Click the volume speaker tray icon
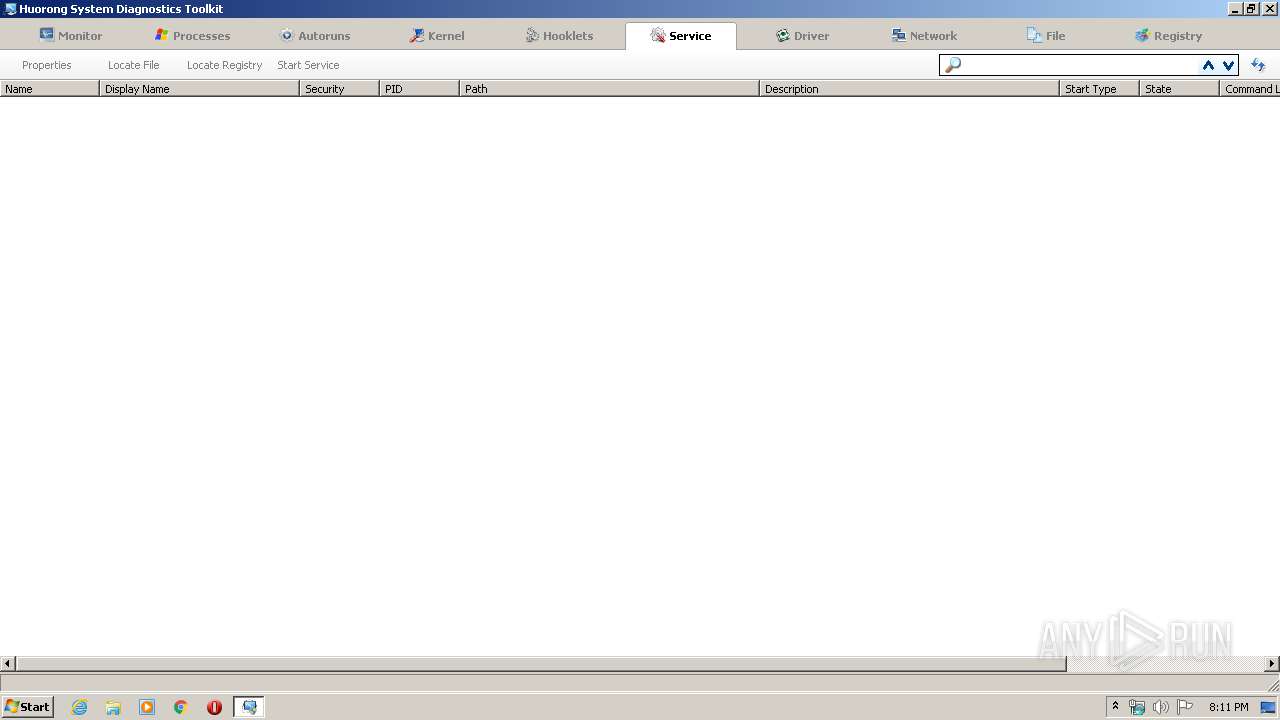1280x720 pixels. point(1161,707)
